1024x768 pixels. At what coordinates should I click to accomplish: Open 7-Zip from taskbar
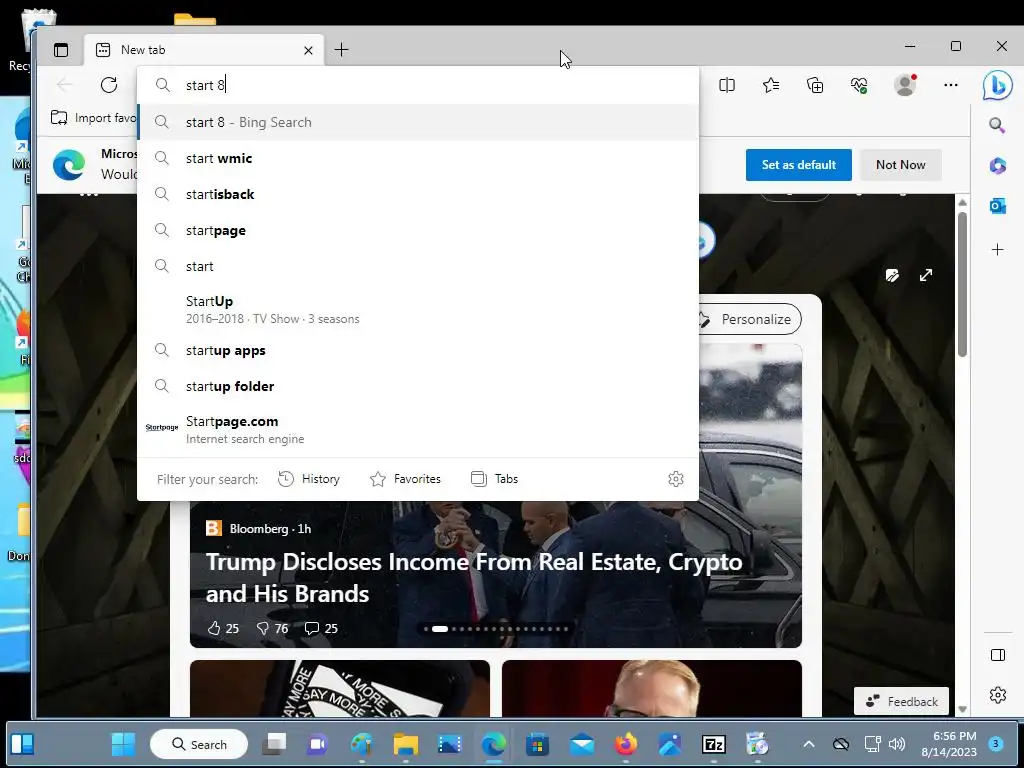tap(714, 744)
